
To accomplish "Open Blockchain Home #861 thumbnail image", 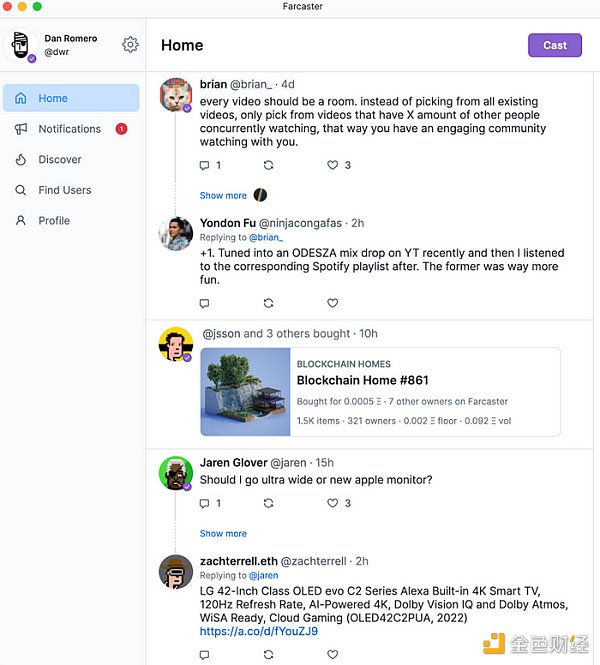I will coord(245,392).
